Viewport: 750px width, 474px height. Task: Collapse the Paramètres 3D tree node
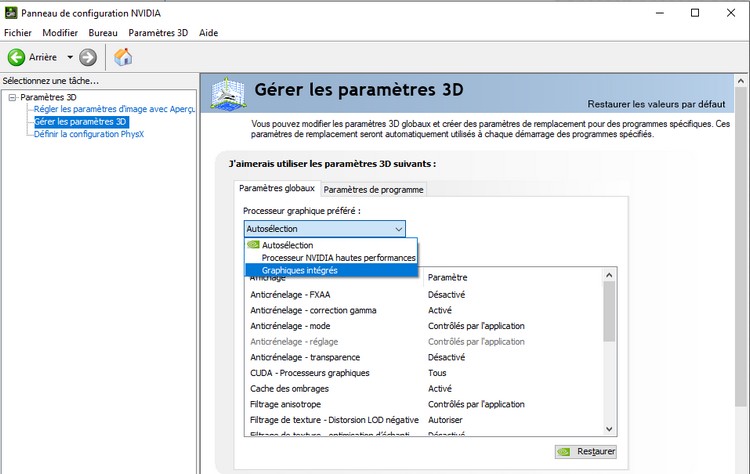point(12,97)
